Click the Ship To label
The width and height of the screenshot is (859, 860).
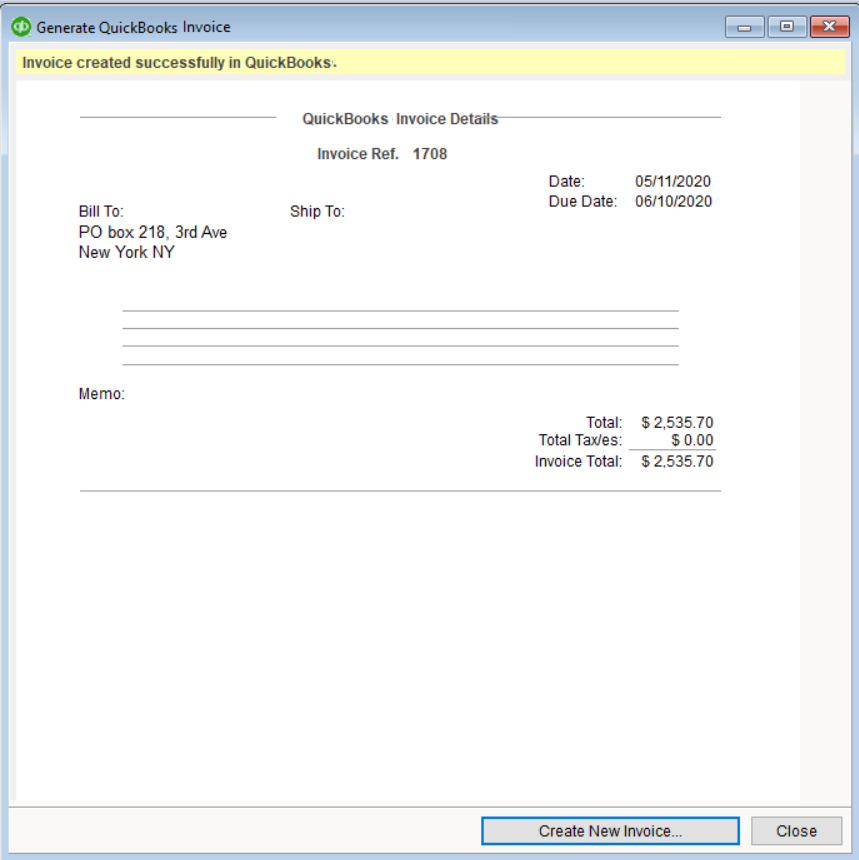[x=317, y=212]
